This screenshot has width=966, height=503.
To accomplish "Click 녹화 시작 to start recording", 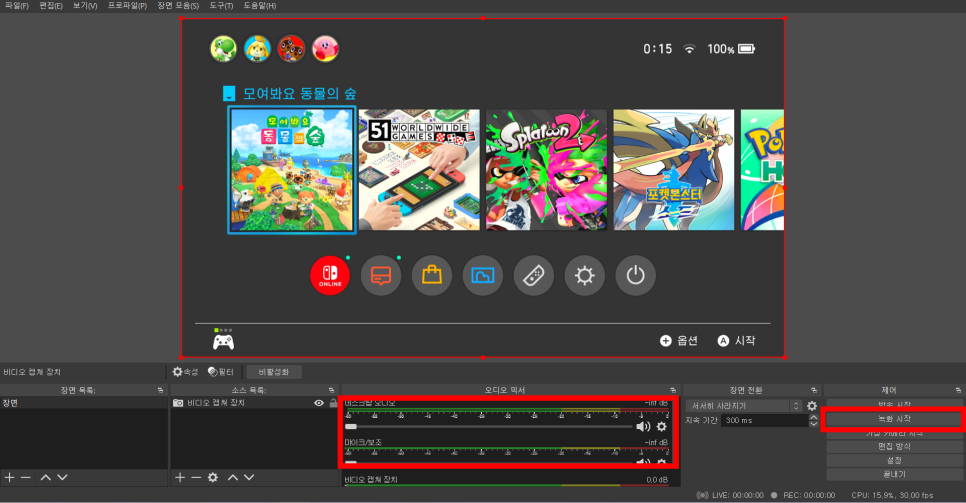I will click(894, 419).
